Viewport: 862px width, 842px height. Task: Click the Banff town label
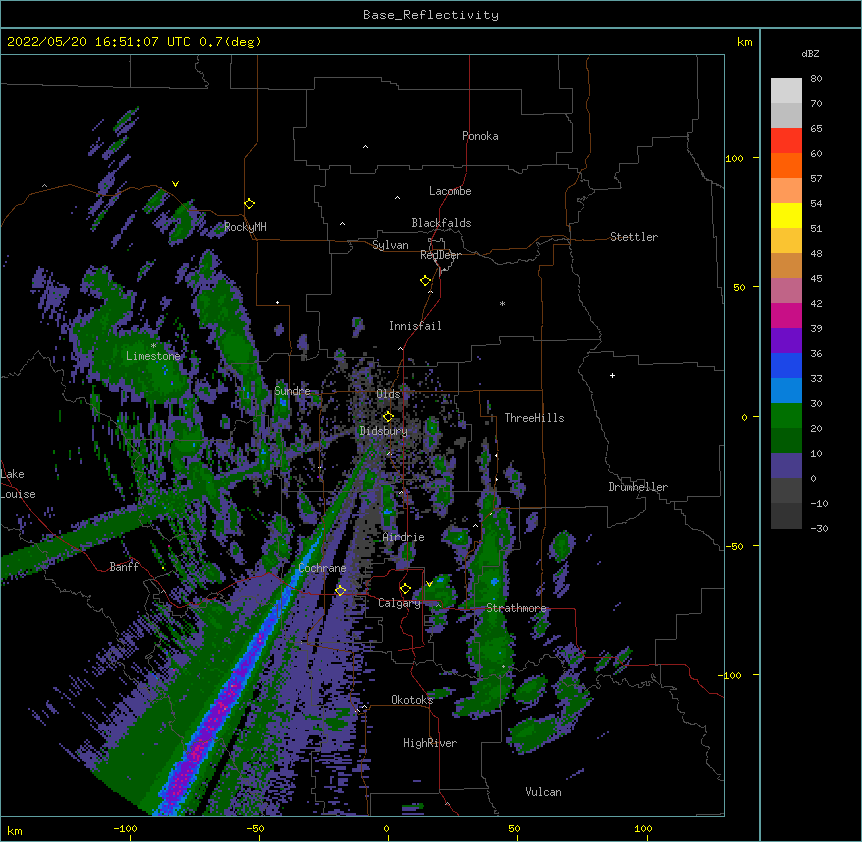[x=124, y=567]
